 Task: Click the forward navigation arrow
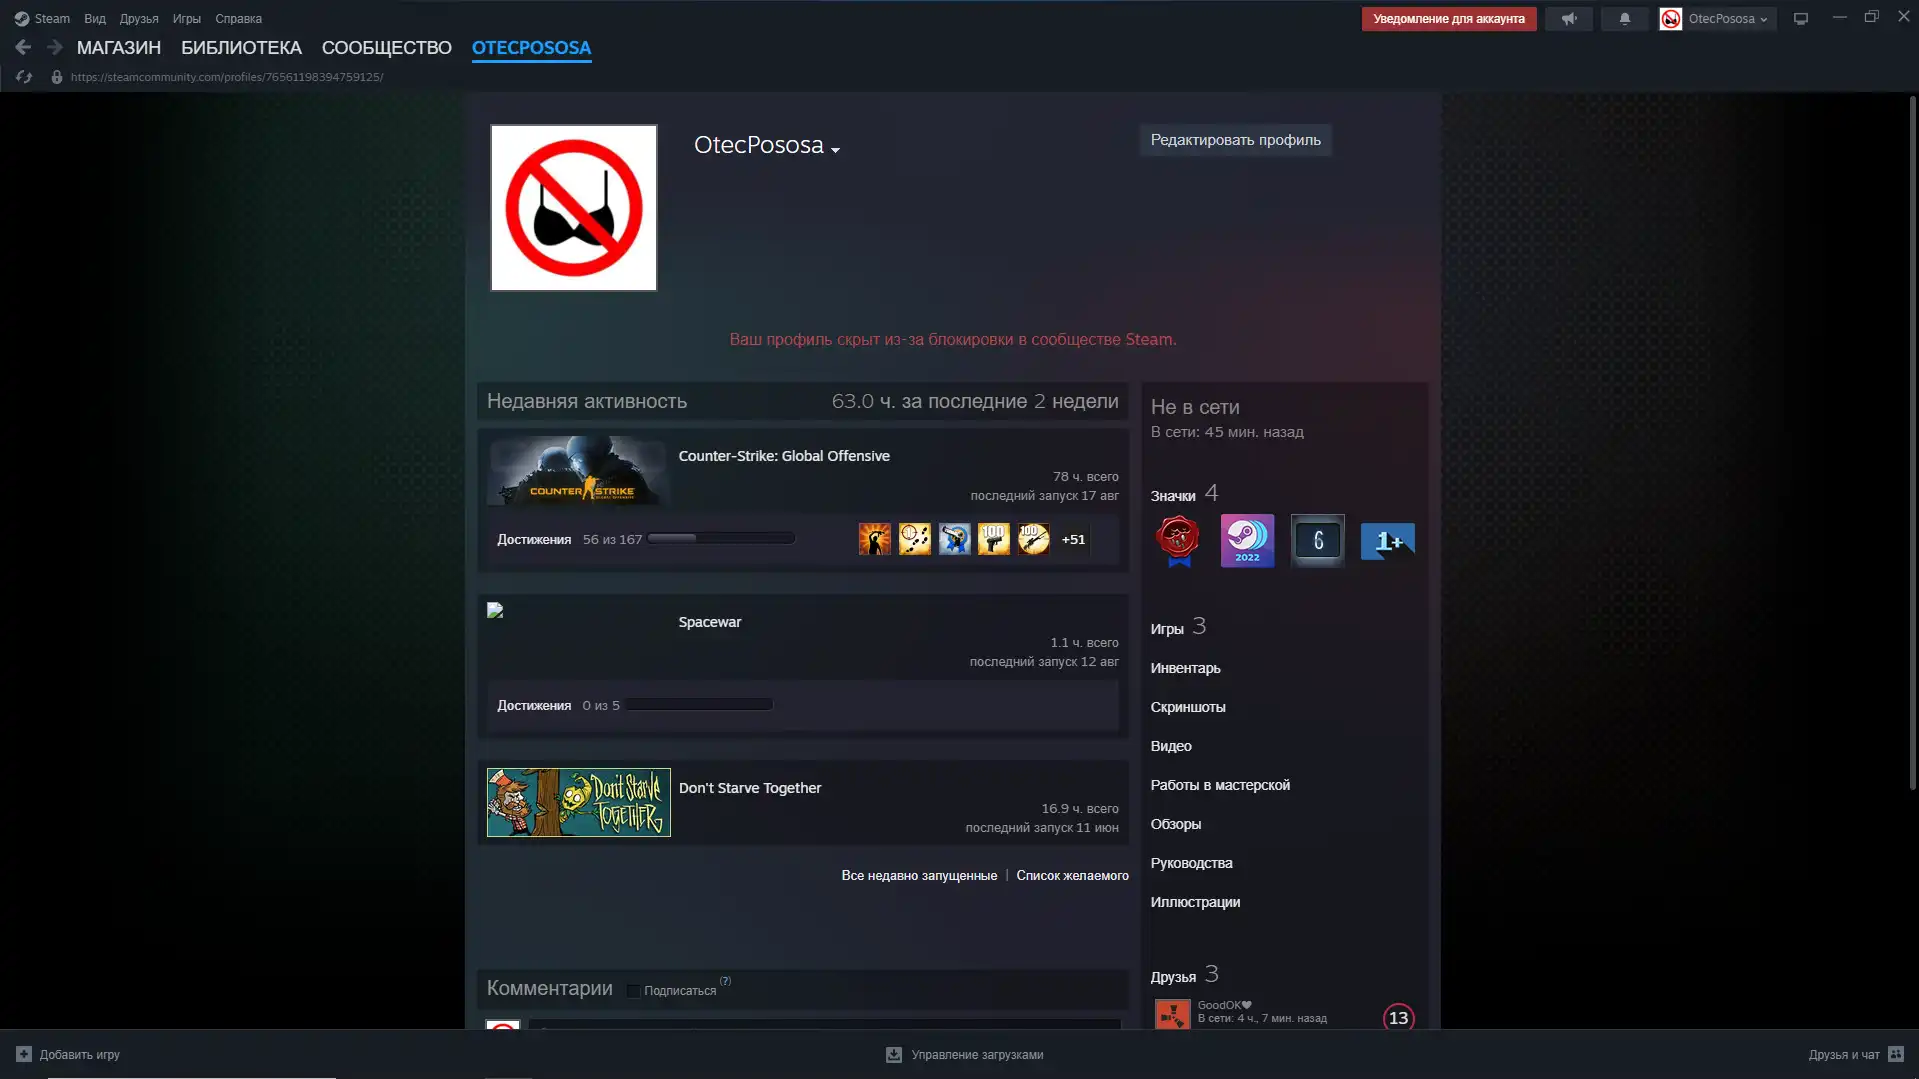55,47
